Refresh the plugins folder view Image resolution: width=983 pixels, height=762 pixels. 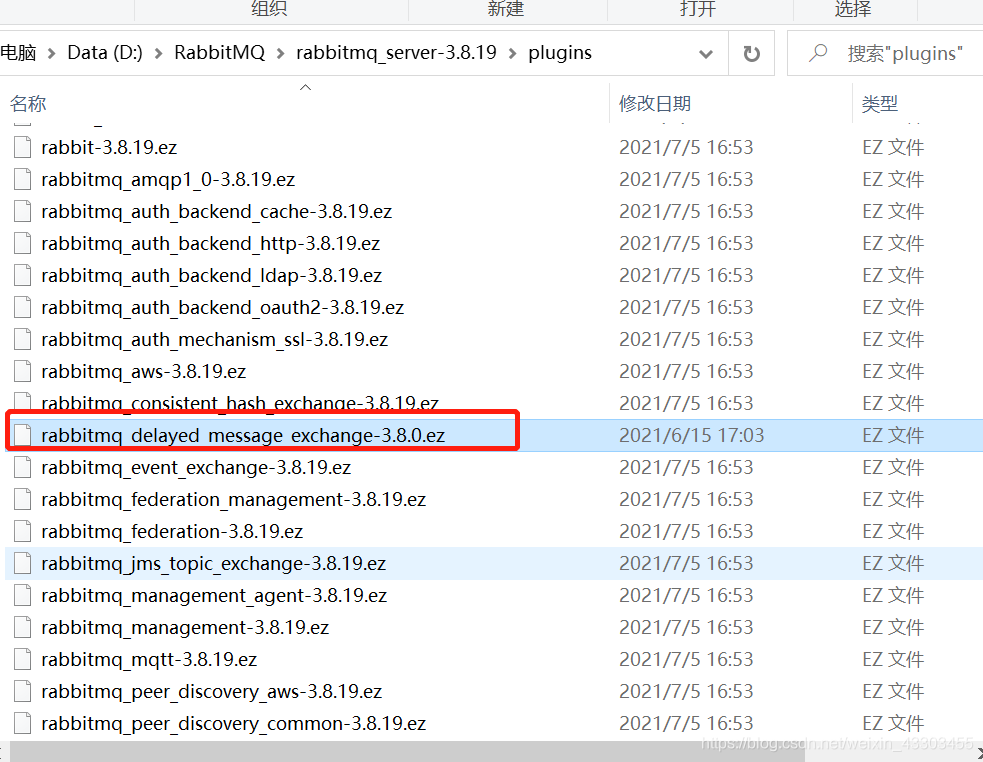752,53
